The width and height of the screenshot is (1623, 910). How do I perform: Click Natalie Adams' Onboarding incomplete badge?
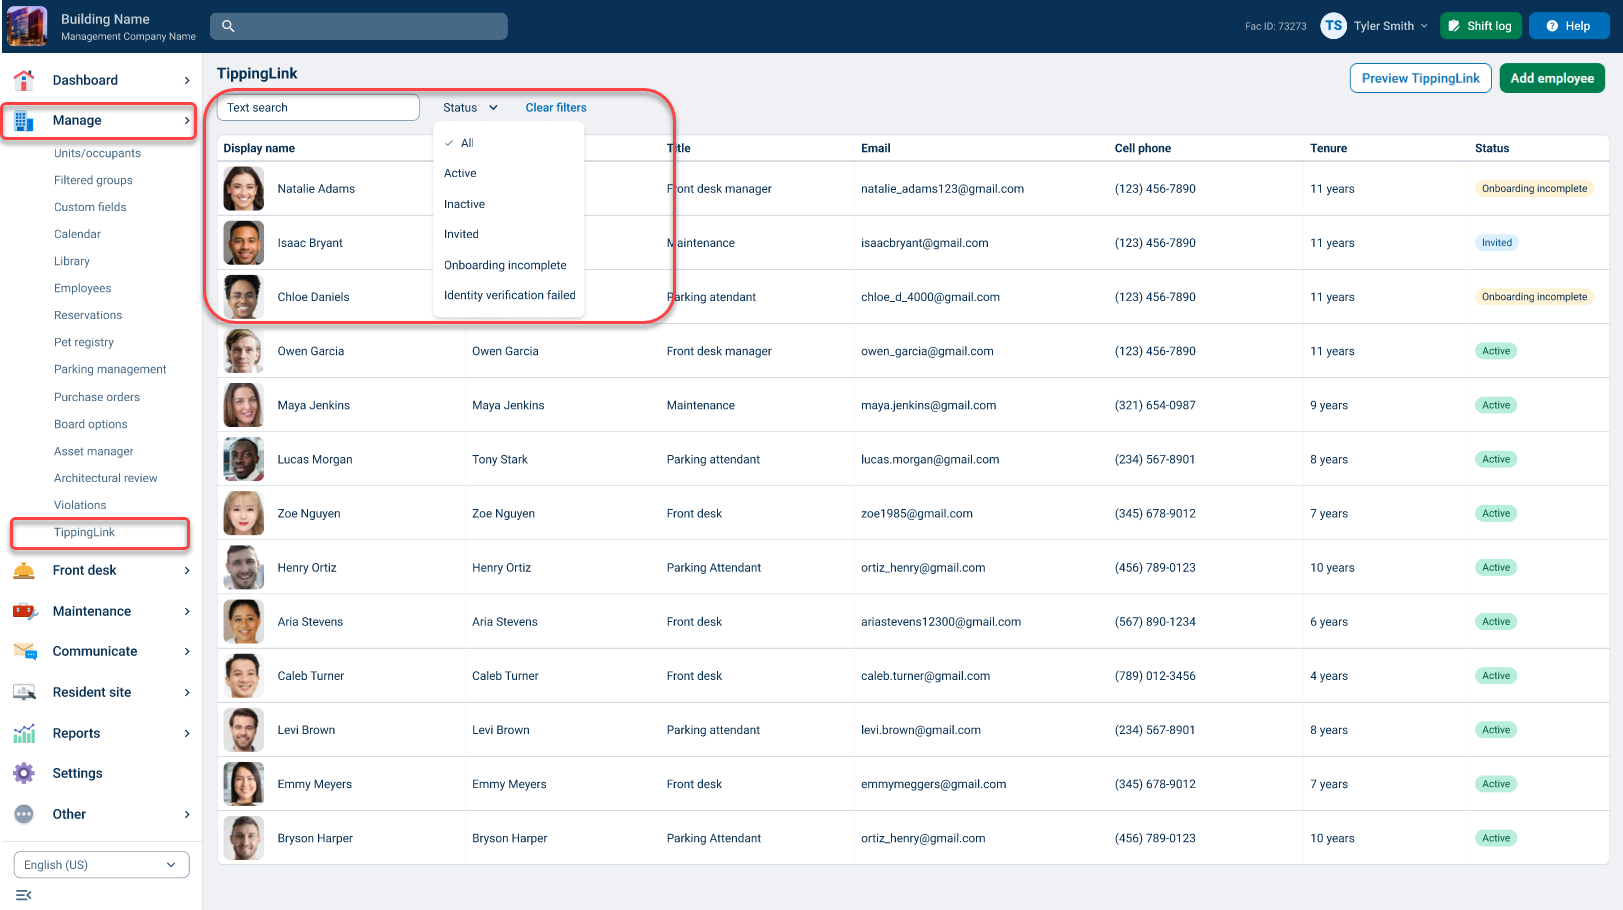pos(1534,188)
